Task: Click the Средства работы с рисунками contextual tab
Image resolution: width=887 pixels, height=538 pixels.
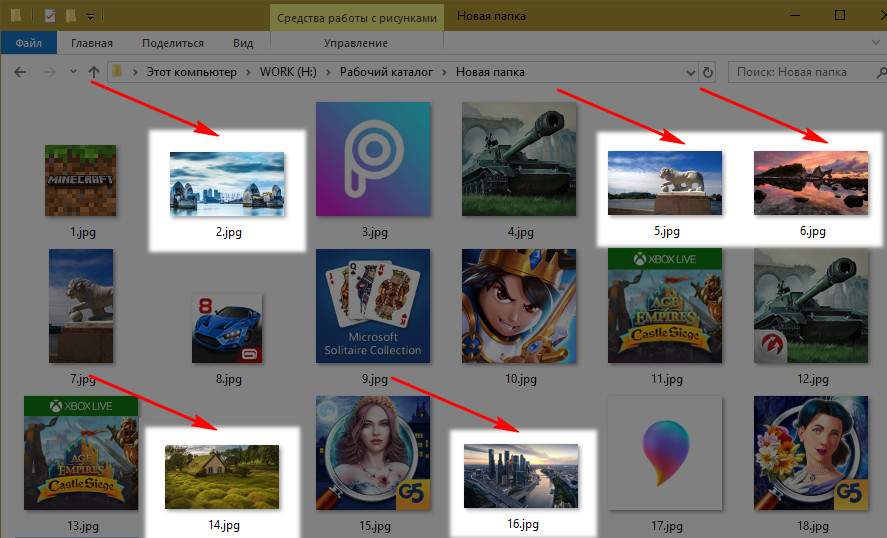Action: tap(357, 18)
